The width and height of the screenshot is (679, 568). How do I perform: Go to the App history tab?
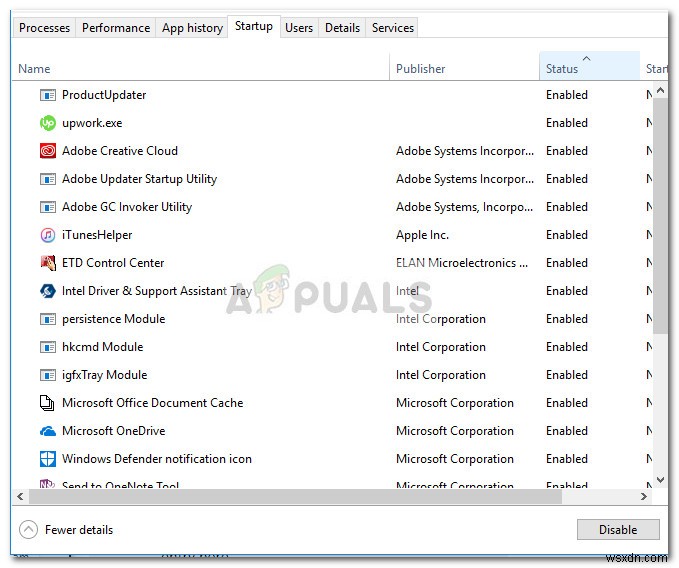coord(192,28)
